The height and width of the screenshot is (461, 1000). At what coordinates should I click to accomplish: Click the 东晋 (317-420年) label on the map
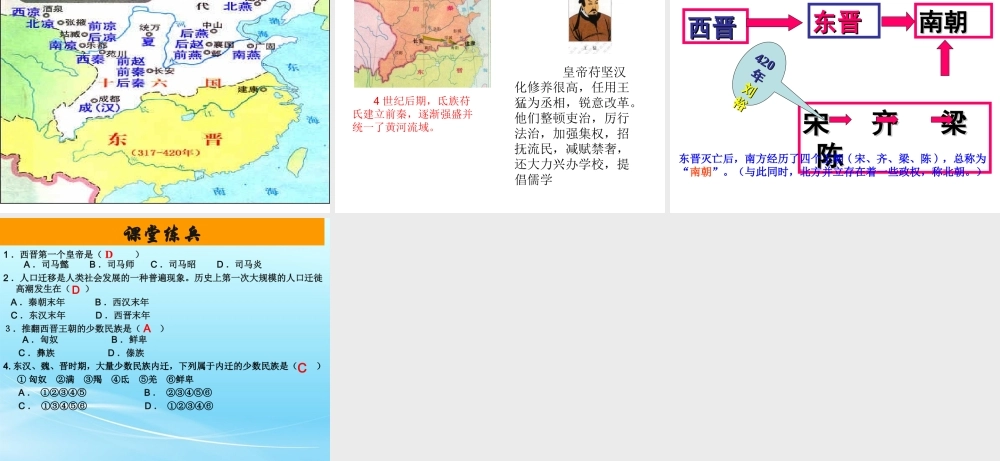point(164,144)
